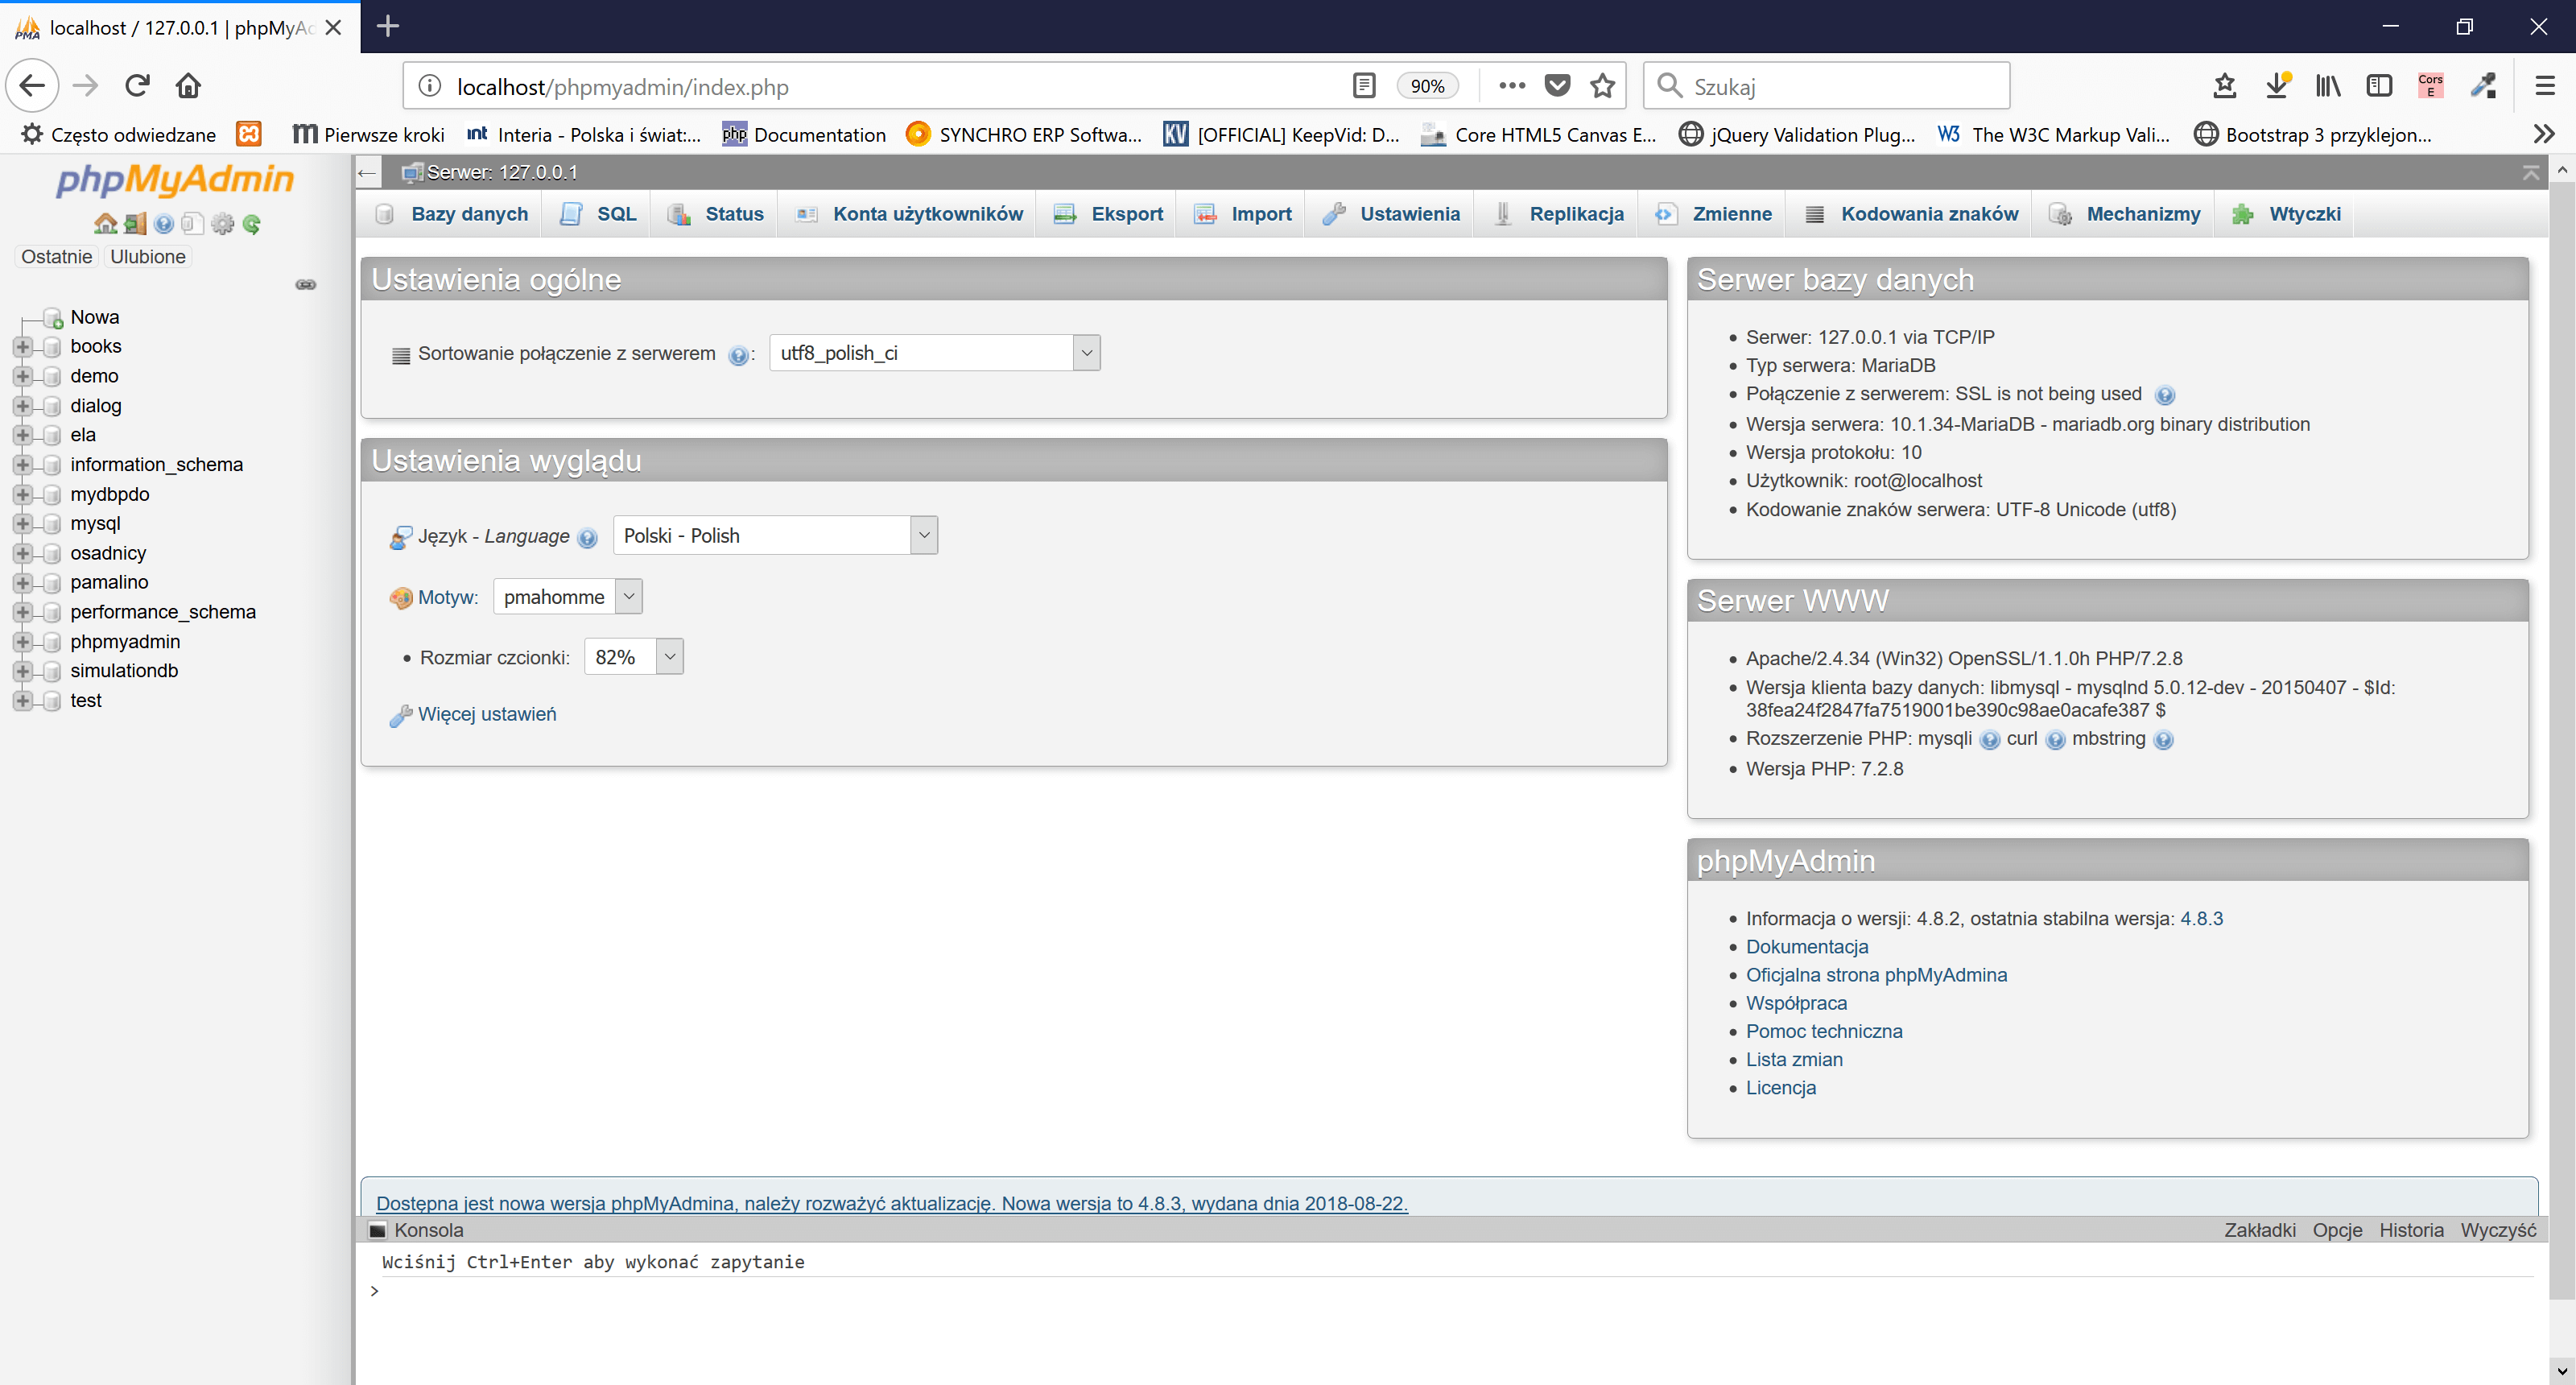Click Wyczyść in the console bar
The image size is (2576, 1385).
pyautogui.click(x=2498, y=1230)
